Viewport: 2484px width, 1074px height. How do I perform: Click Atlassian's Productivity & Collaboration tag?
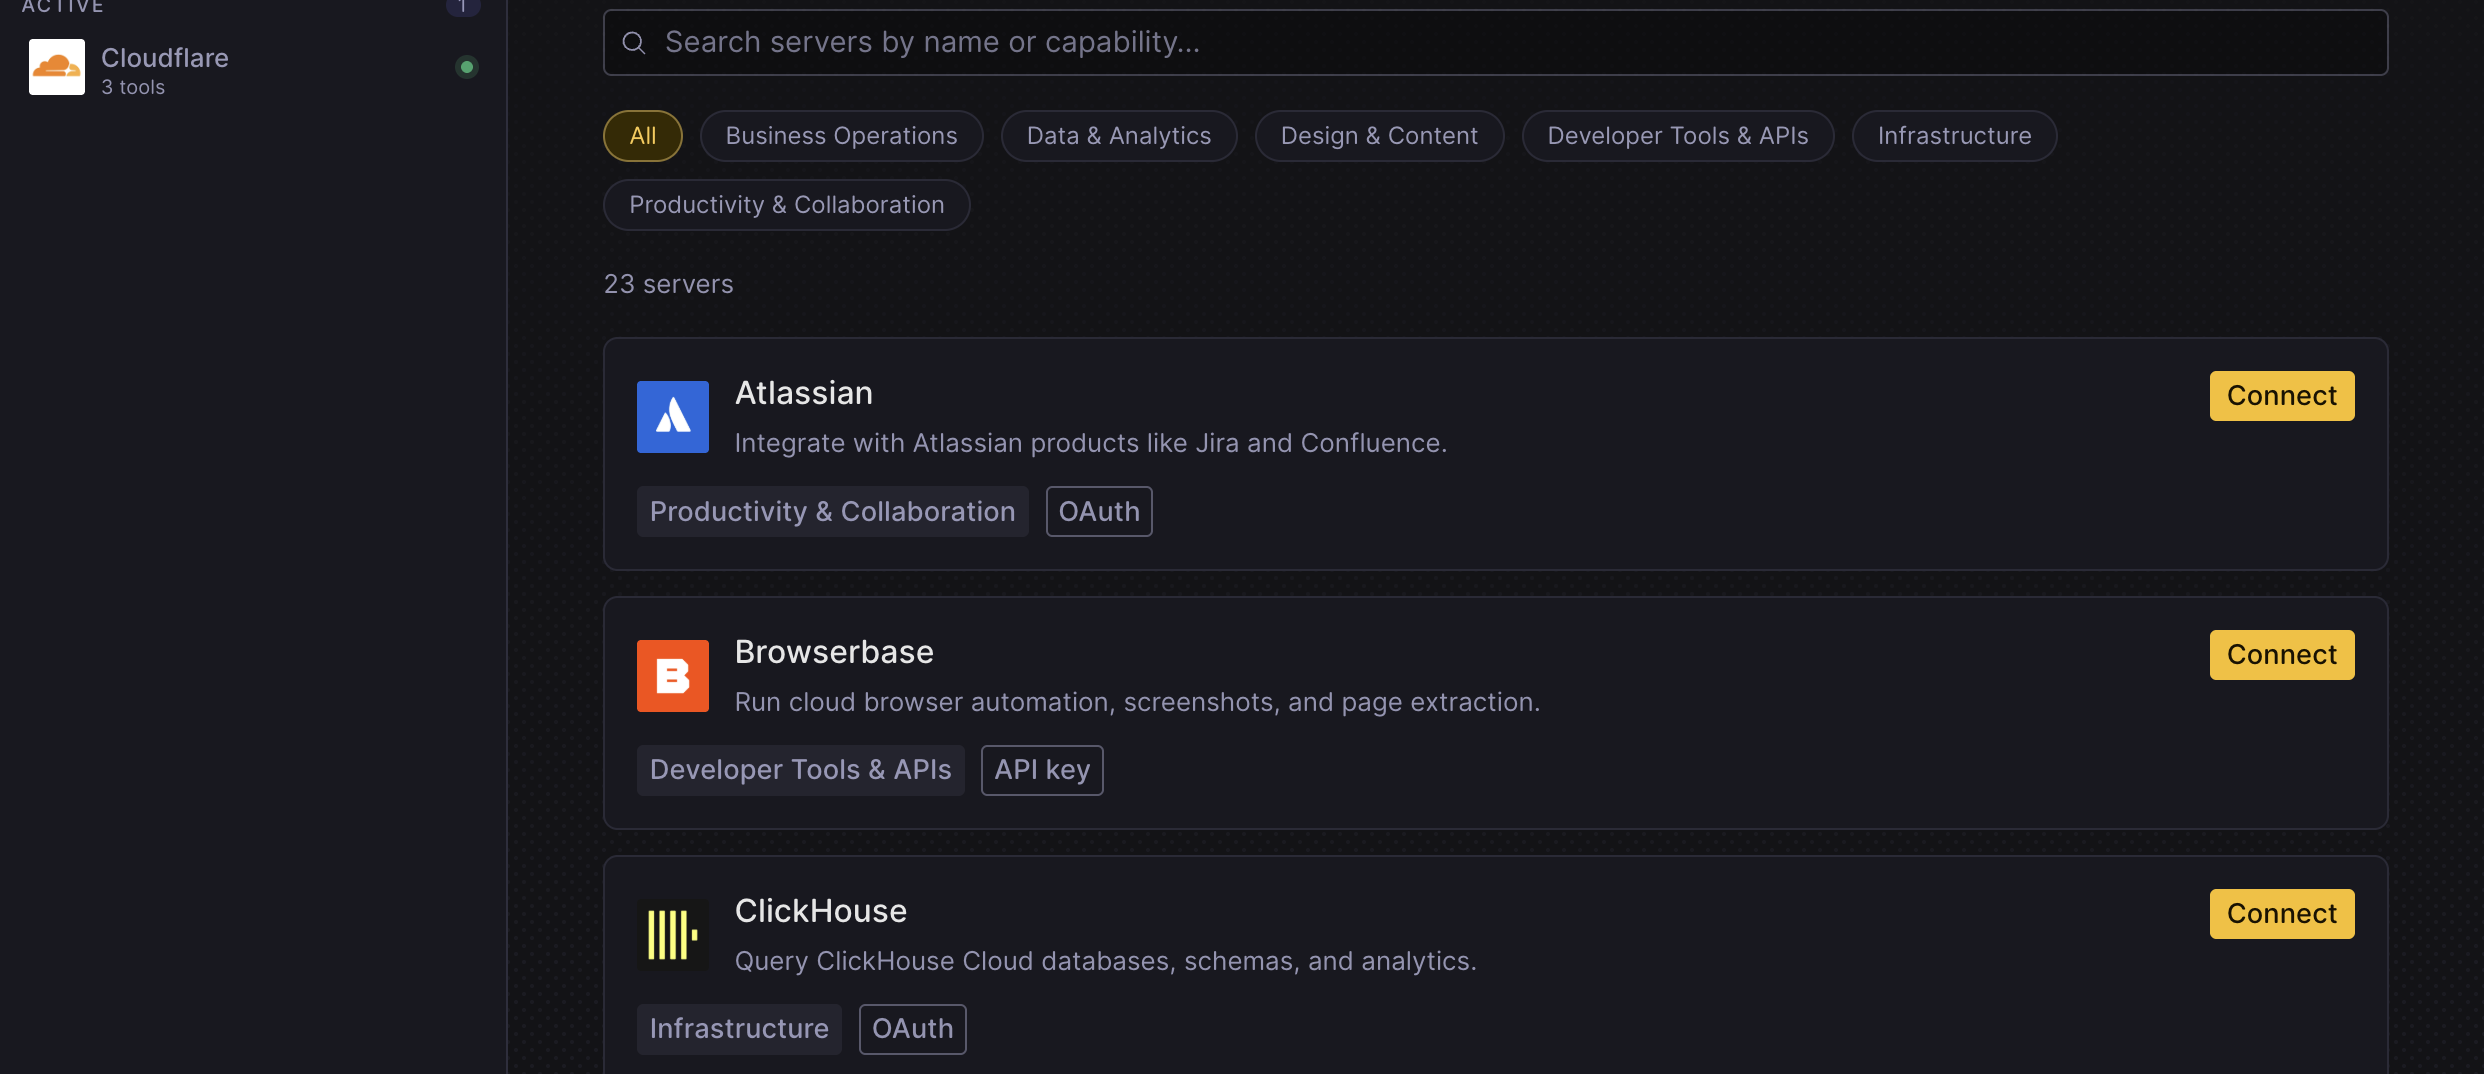click(x=832, y=512)
